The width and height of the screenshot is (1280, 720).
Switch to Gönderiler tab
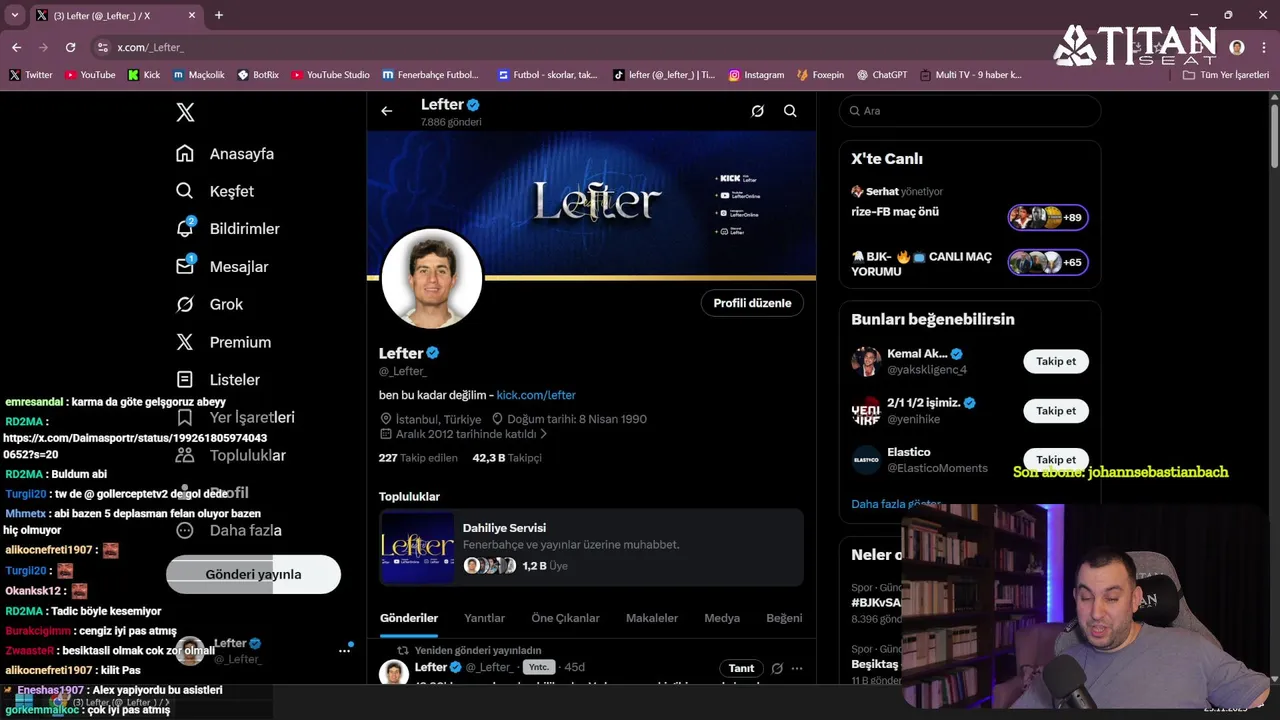[408, 618]
